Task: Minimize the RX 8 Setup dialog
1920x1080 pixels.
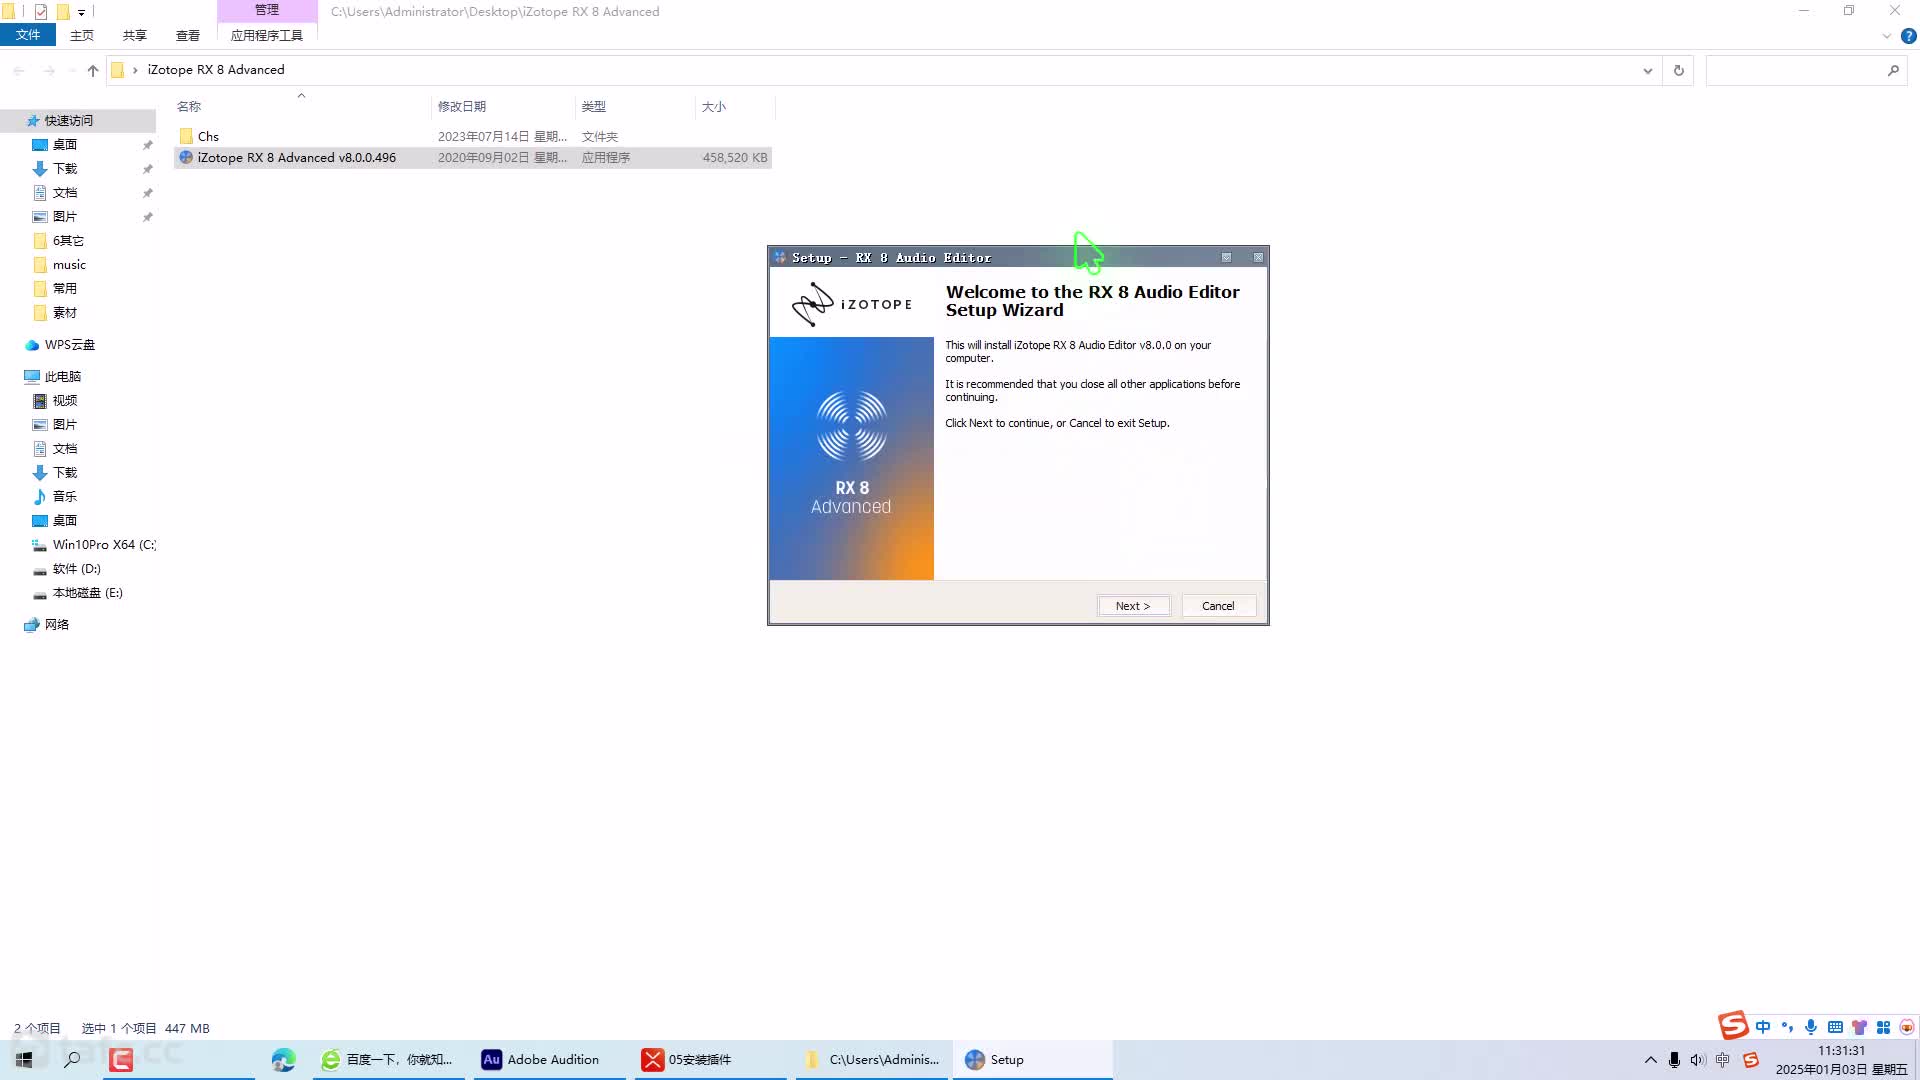Action: [x=1226, y=258]
